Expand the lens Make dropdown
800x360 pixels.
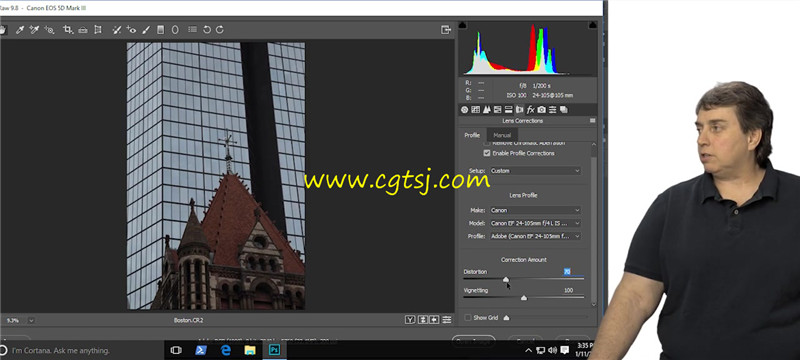pyautogui.click(x=535, y=210)
